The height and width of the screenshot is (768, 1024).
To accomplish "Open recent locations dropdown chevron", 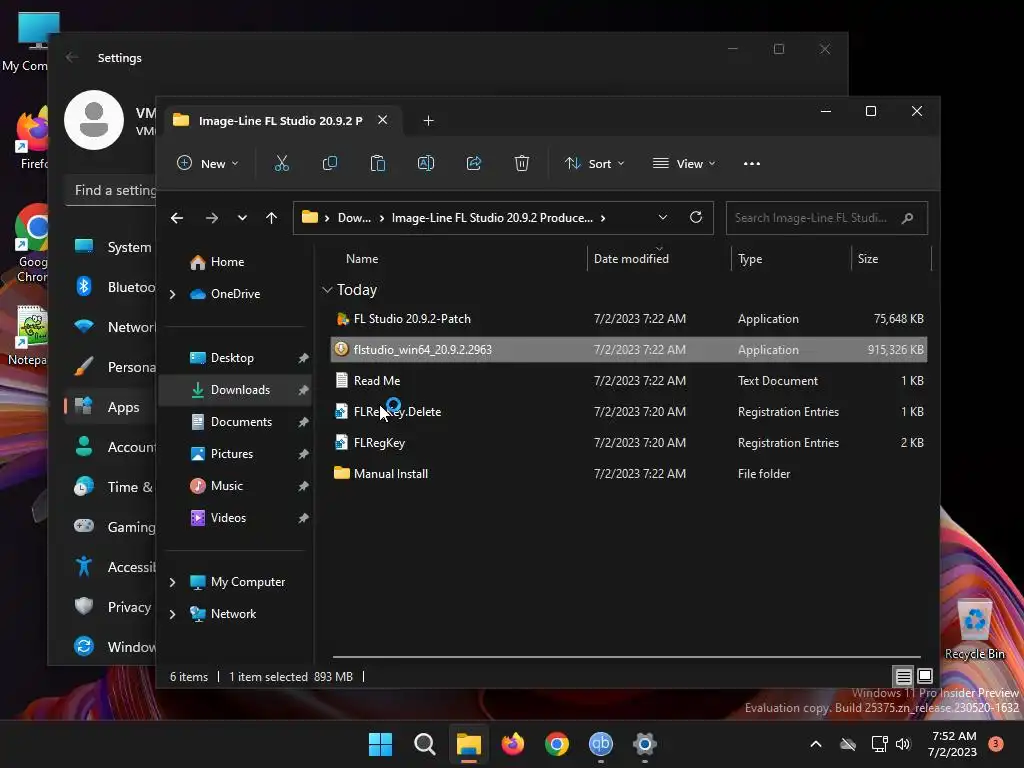I will [x=242, y=218].
